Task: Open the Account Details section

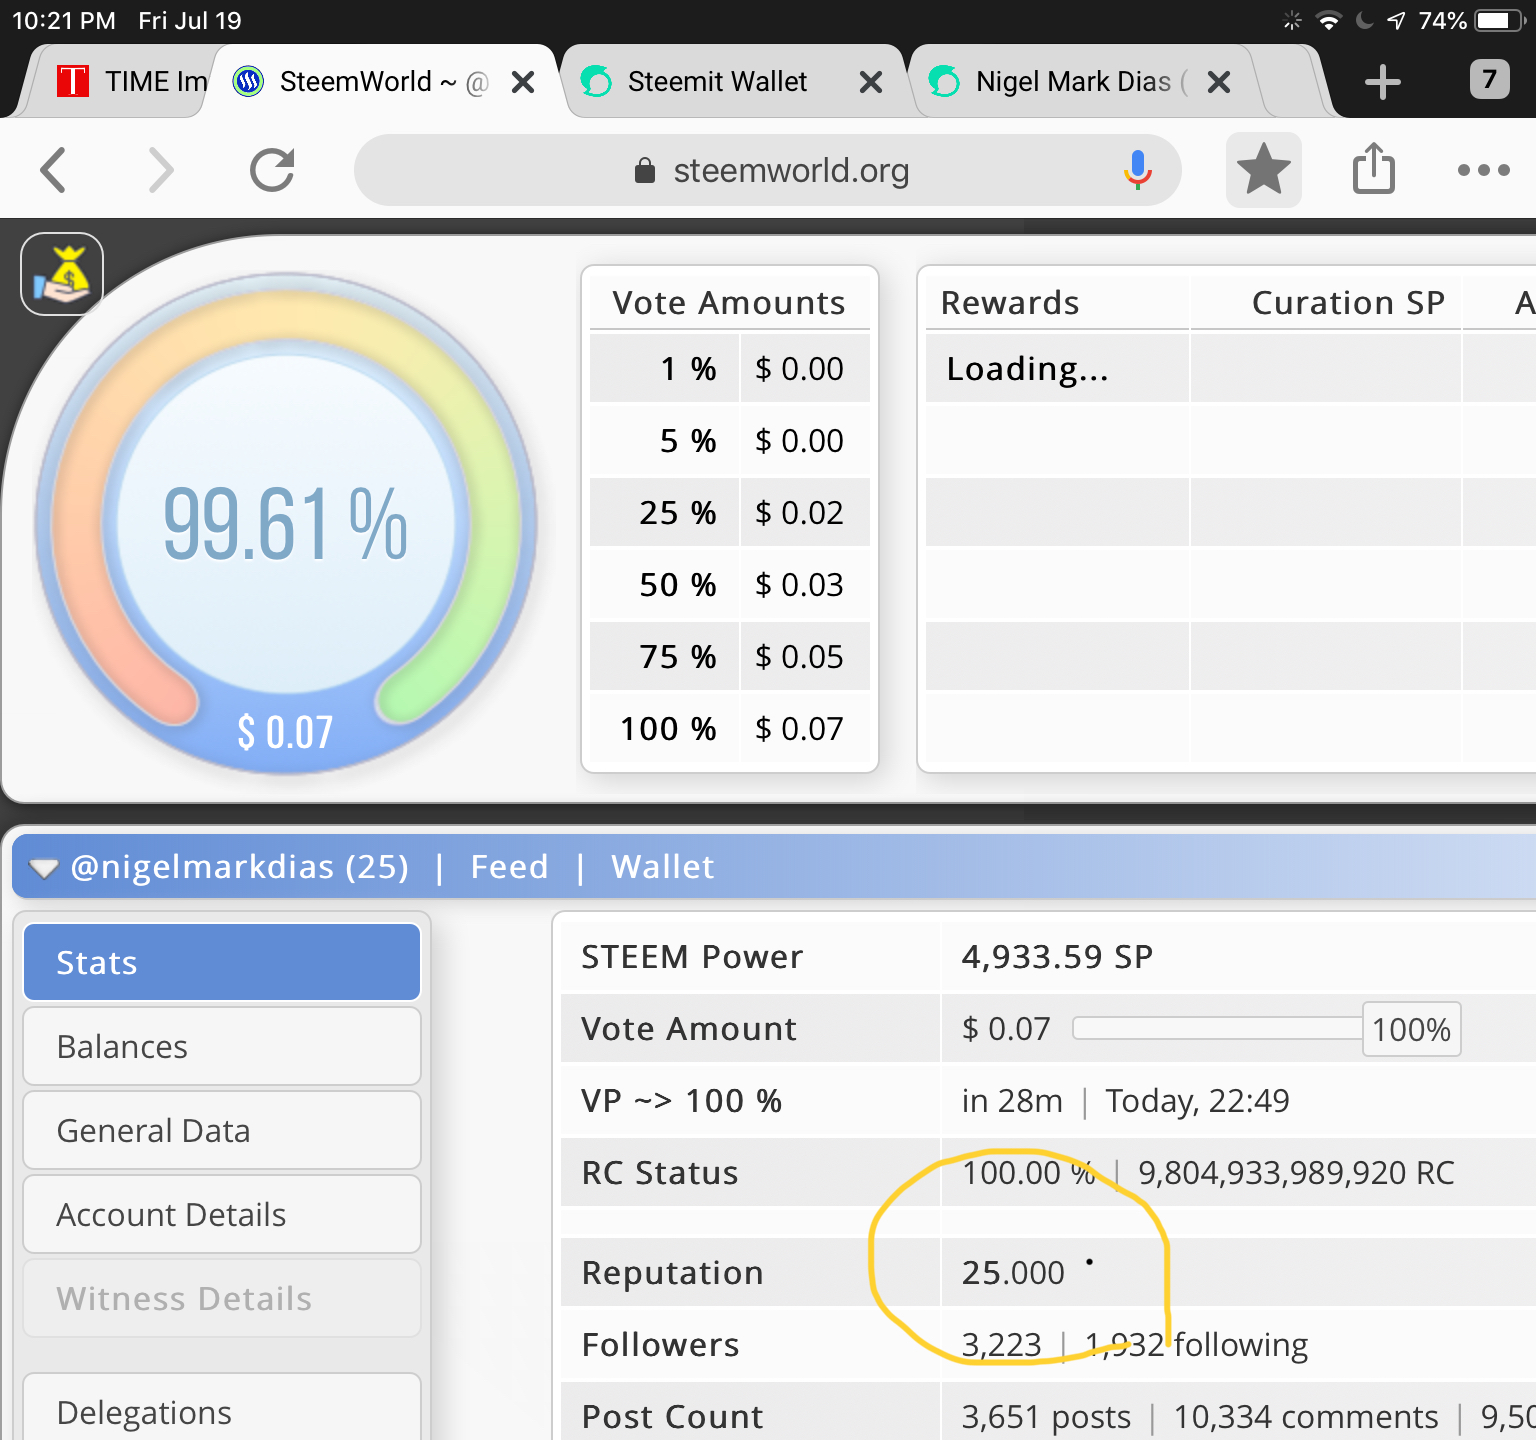Action: [x=222, y=1214]
